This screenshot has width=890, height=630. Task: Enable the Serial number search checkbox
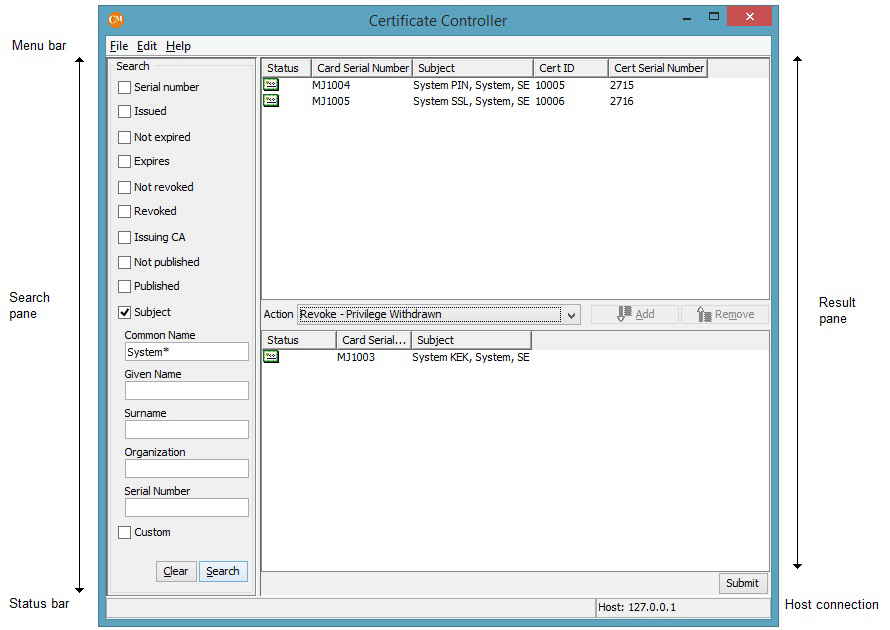pos(125,87)
